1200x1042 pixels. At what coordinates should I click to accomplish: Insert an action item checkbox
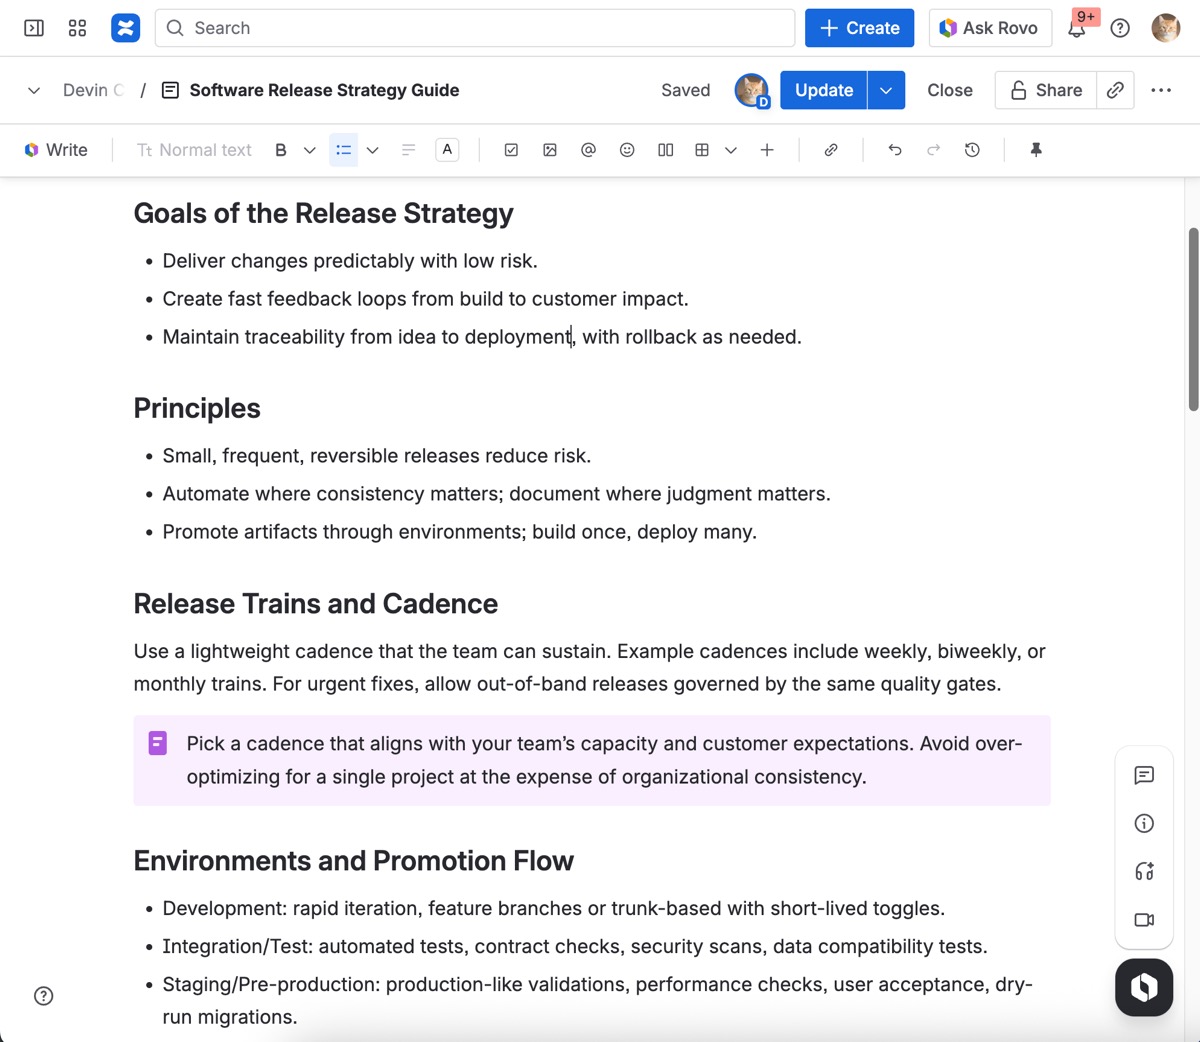coord(511,149)
